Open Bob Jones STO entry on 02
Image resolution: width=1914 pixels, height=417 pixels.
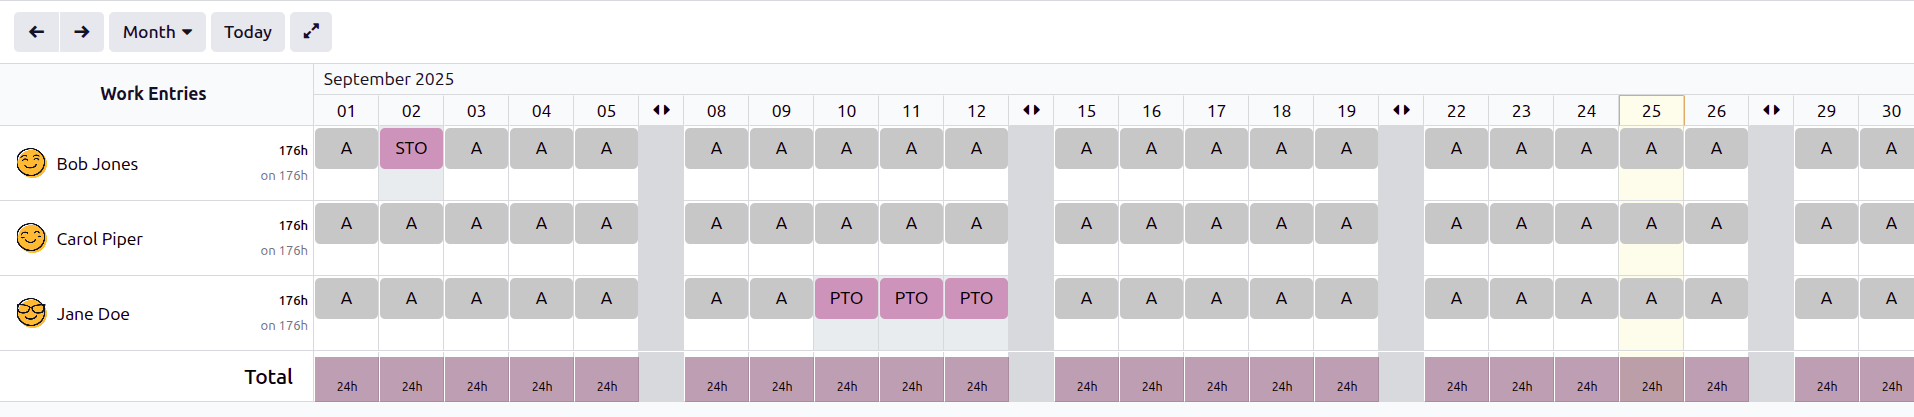(x=411, y=148)
